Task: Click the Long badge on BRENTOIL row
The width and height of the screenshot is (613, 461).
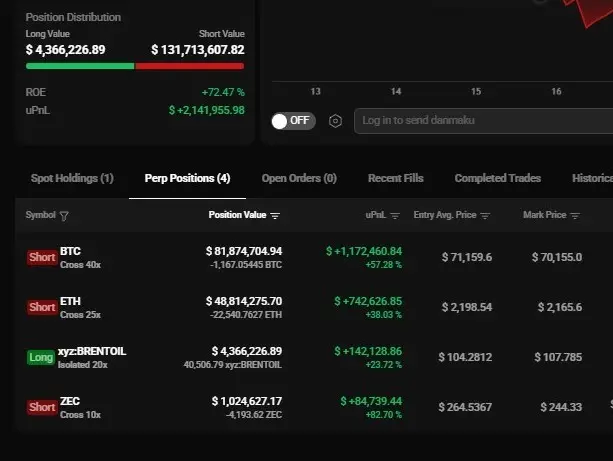Action: click(x=41, y=357)
